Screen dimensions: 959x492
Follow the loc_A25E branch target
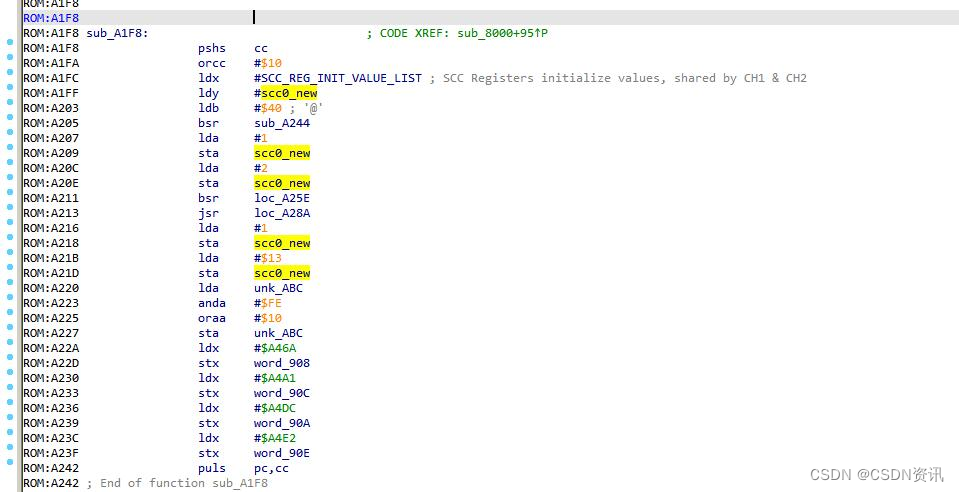point(282,198)
